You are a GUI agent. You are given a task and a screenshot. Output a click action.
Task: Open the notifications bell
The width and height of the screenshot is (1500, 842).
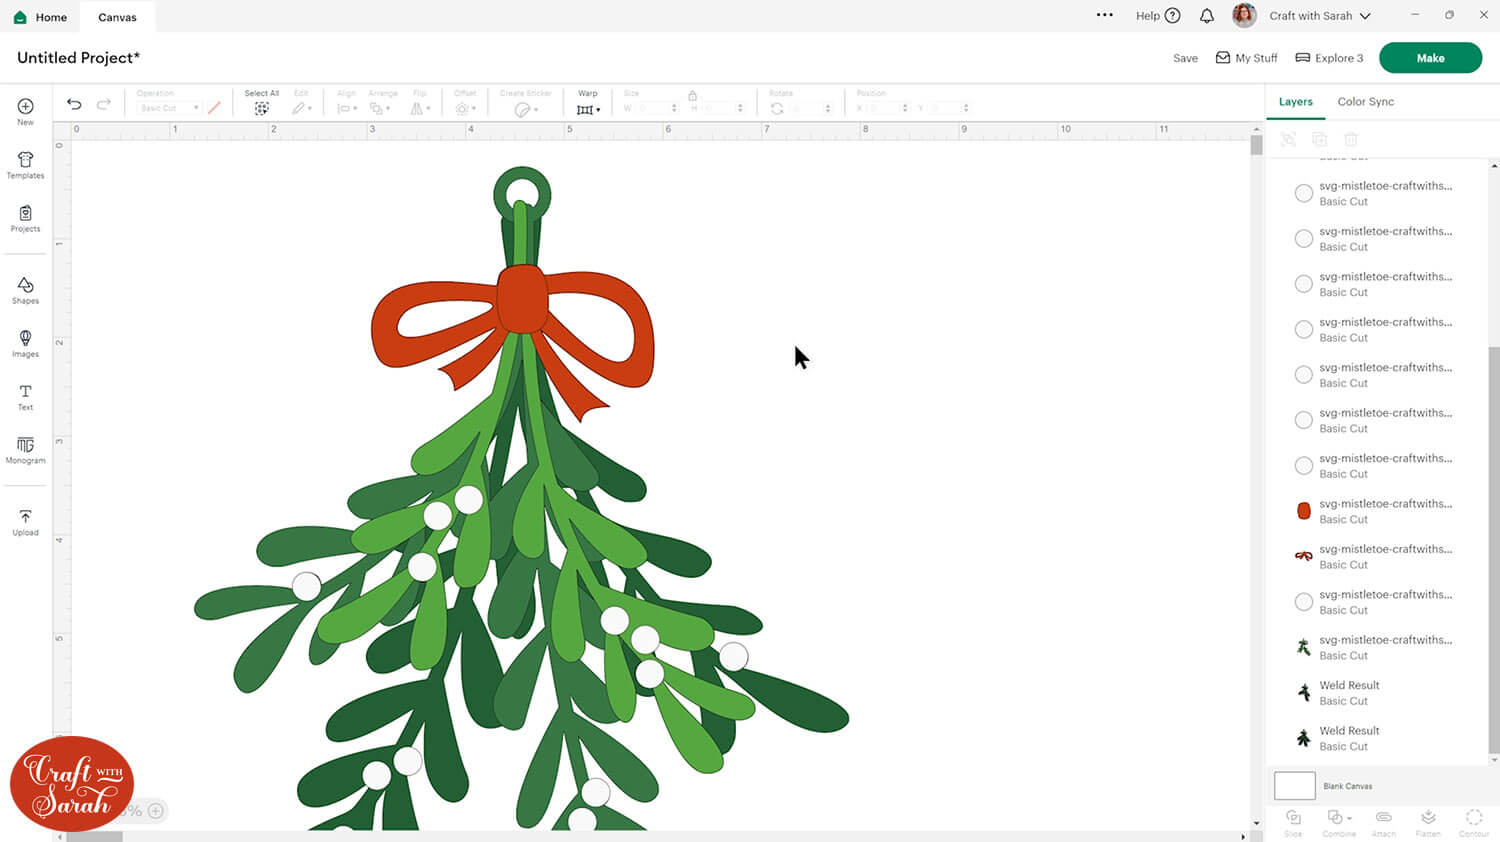(x=1207, y=16)
